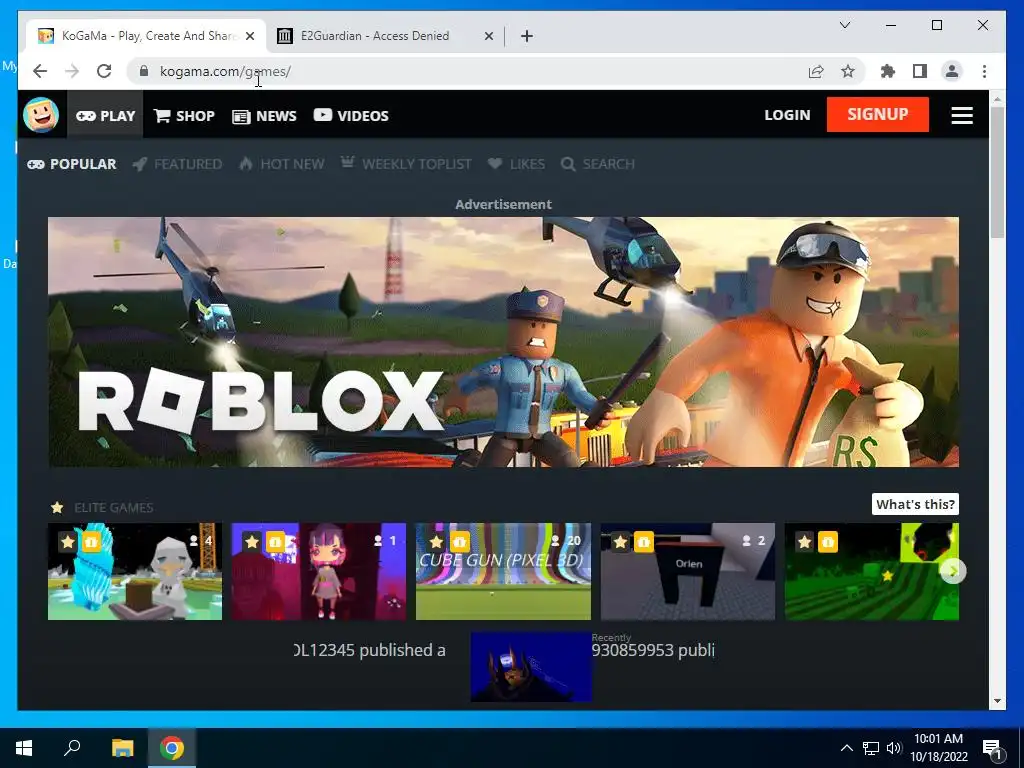1024x768 pixels.
Task: Click the What's this? button
Action: pos(915,504)
